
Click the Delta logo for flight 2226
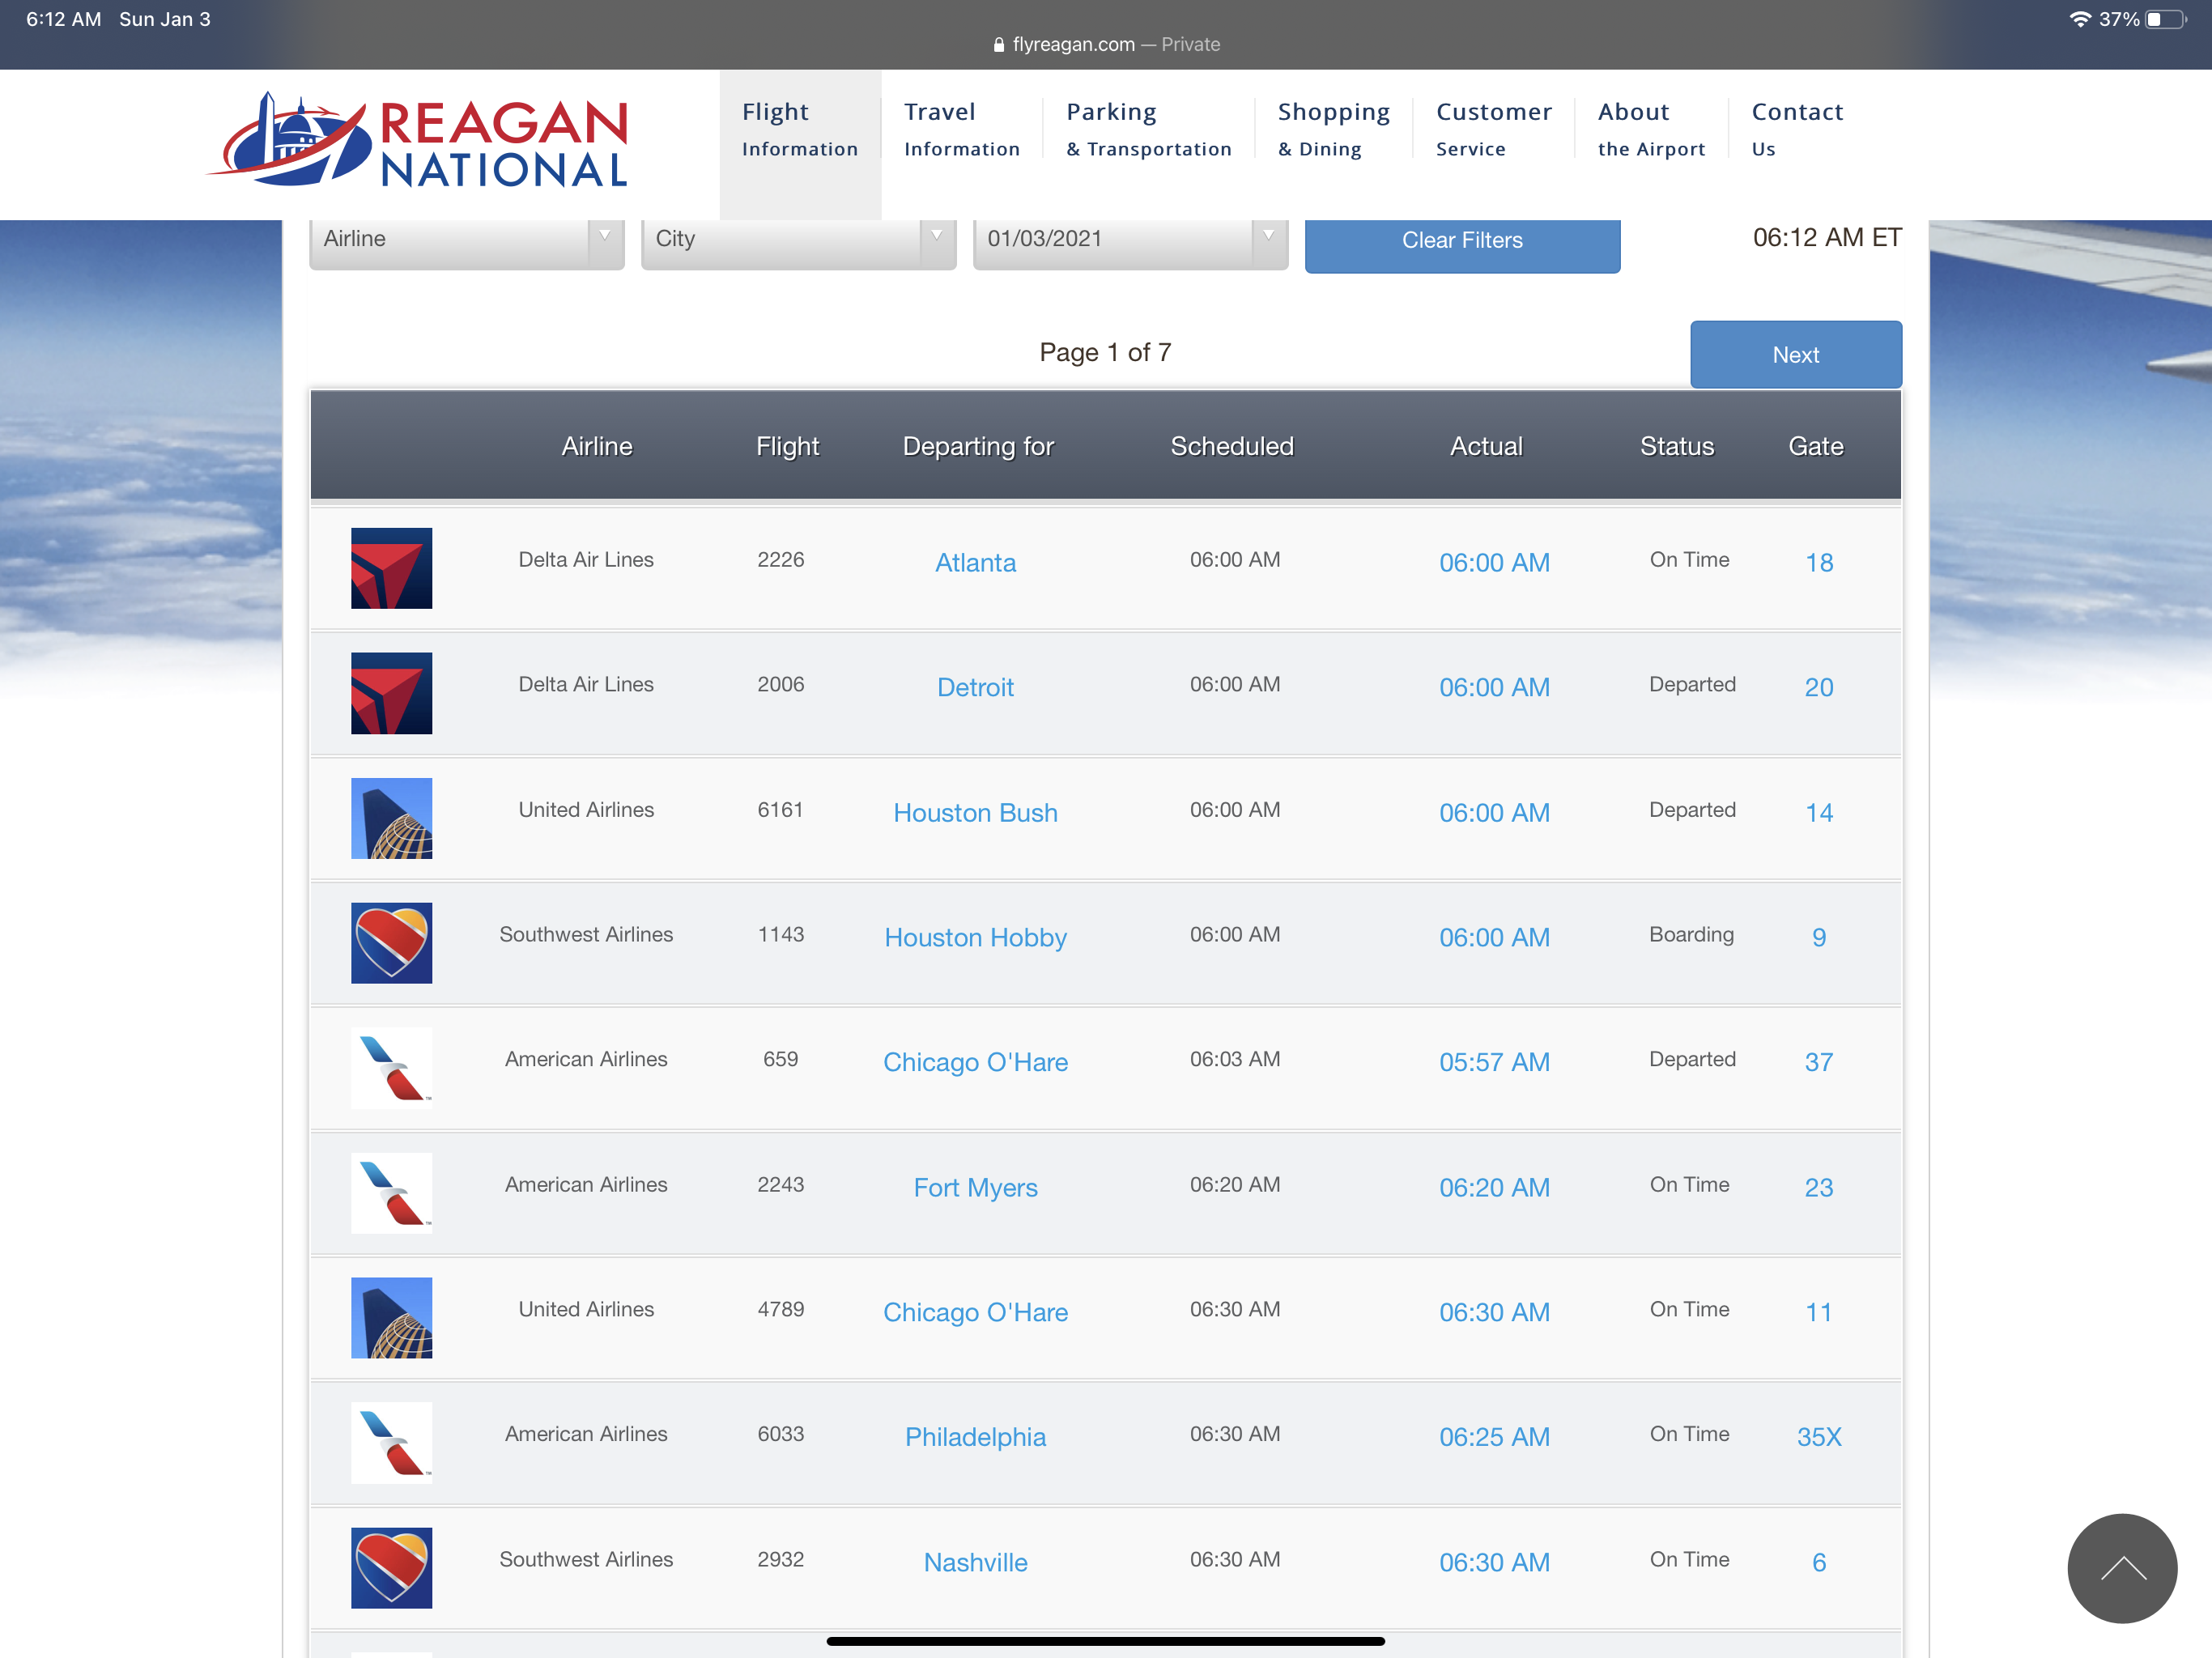[x=391, y=568]
